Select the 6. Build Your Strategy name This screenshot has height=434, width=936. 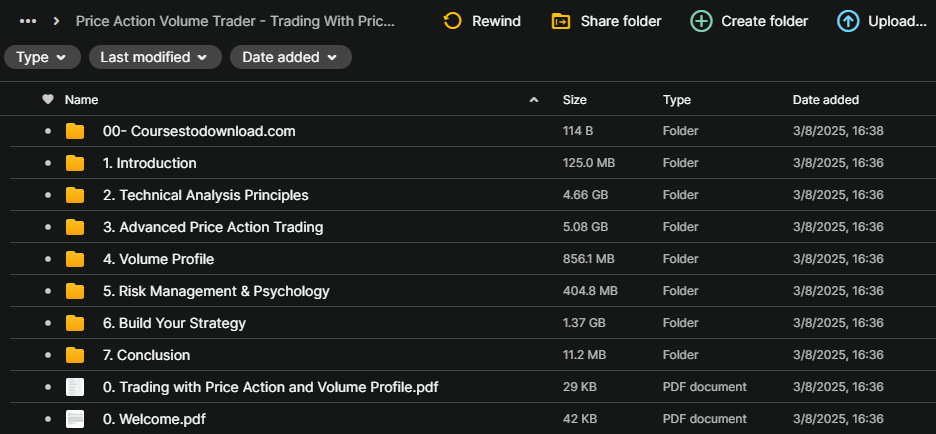tap(174, 323)
